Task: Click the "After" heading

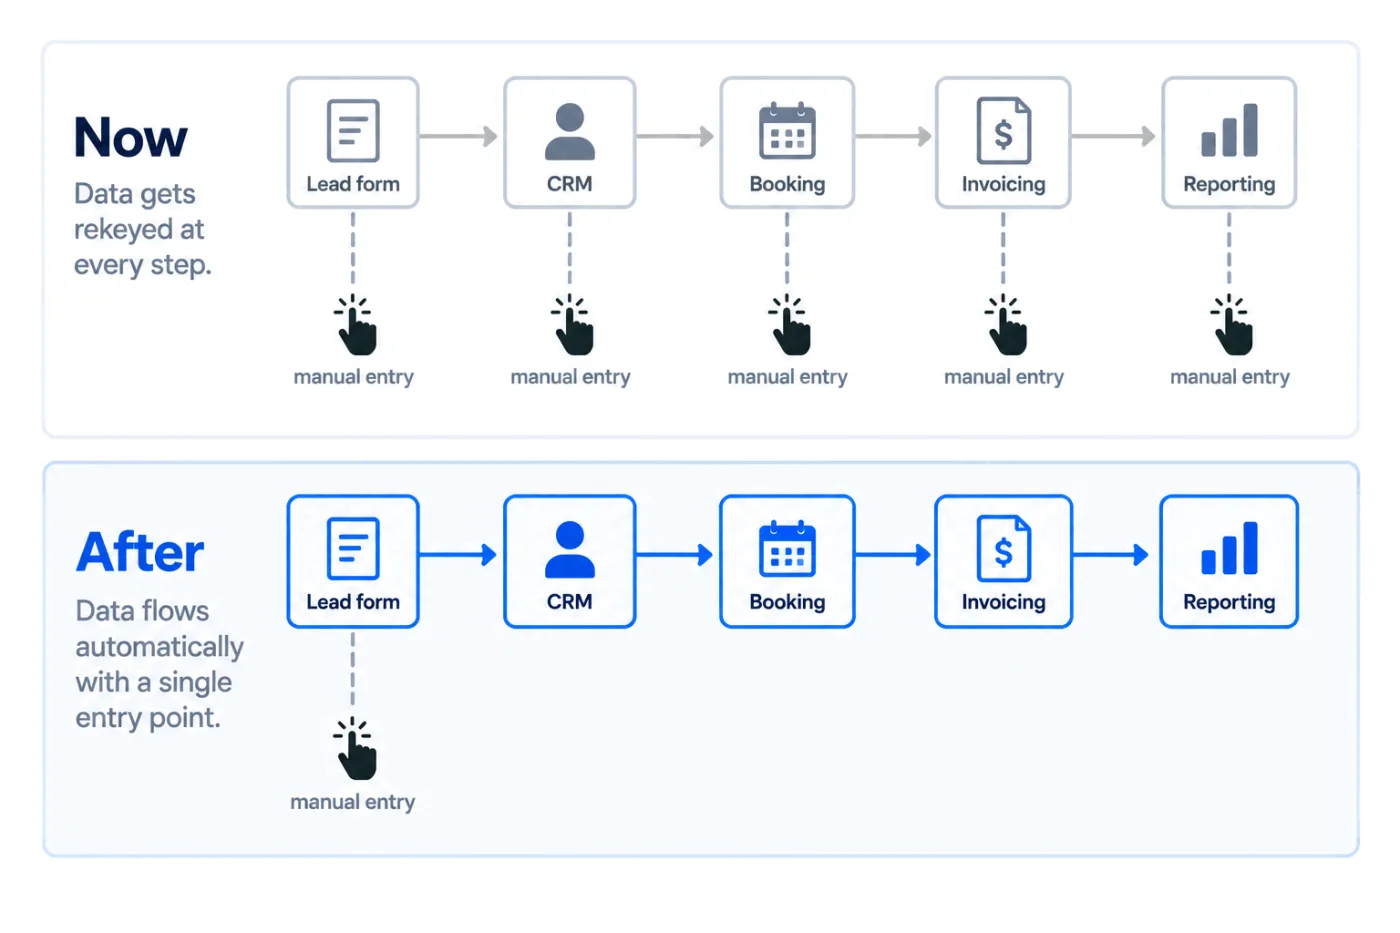Action: (x=140, y=552)
